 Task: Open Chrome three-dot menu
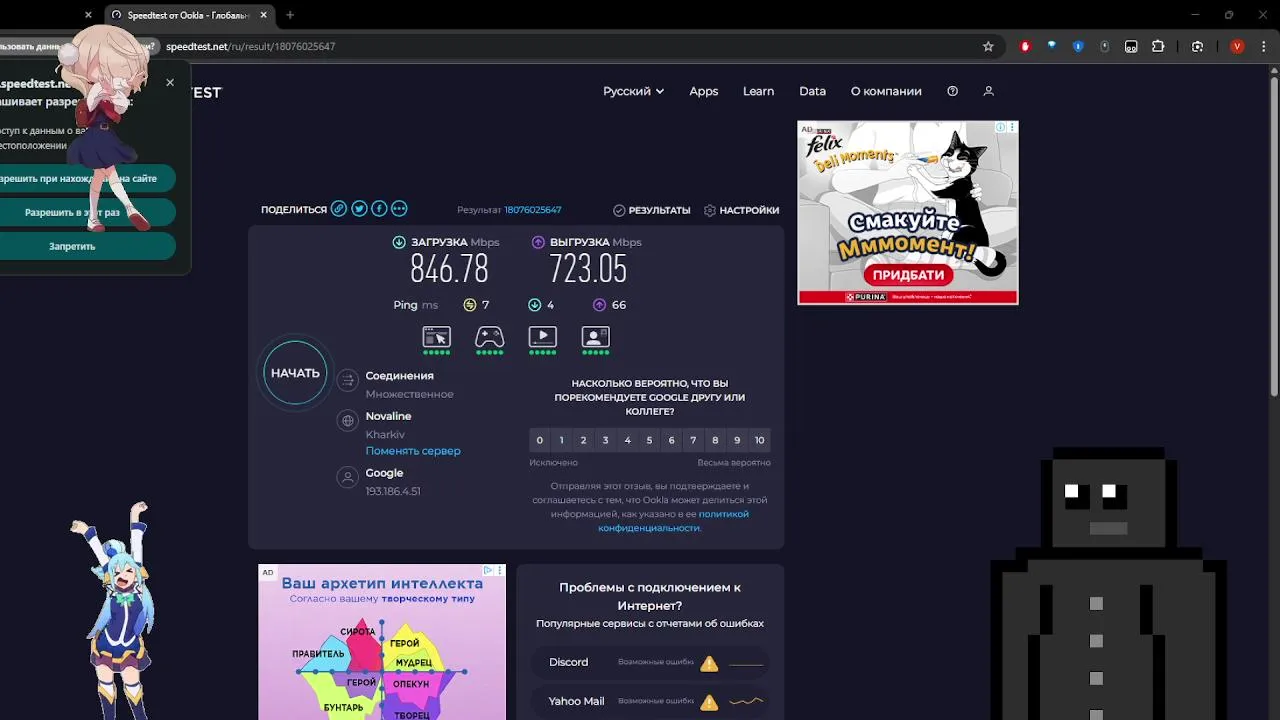pyautogui.click(x=1263, y=46)
